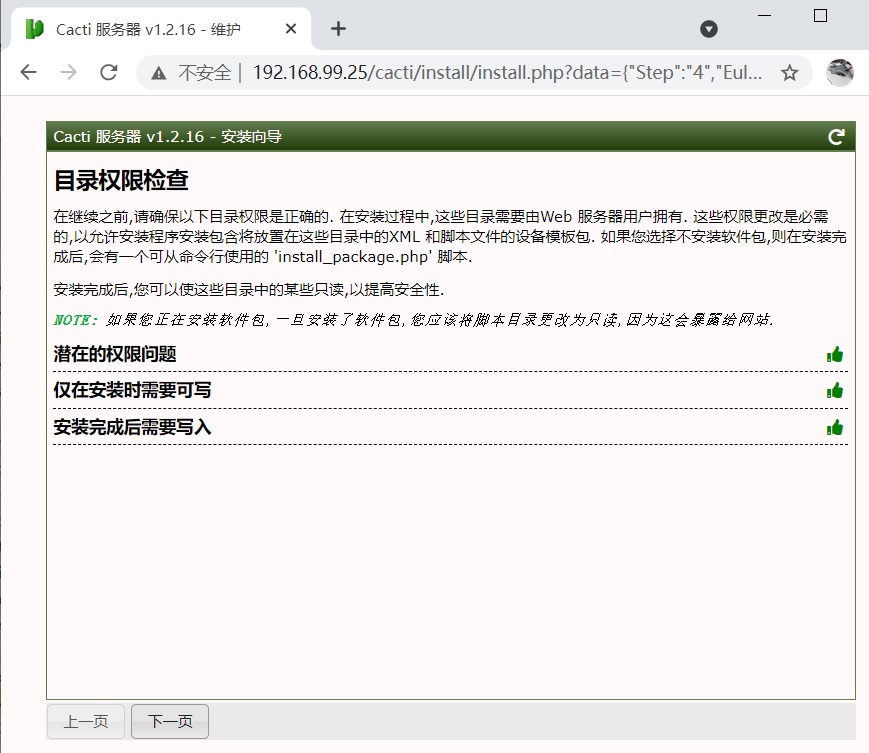Close the Cacti 服务器 tab

coord(292,29)
